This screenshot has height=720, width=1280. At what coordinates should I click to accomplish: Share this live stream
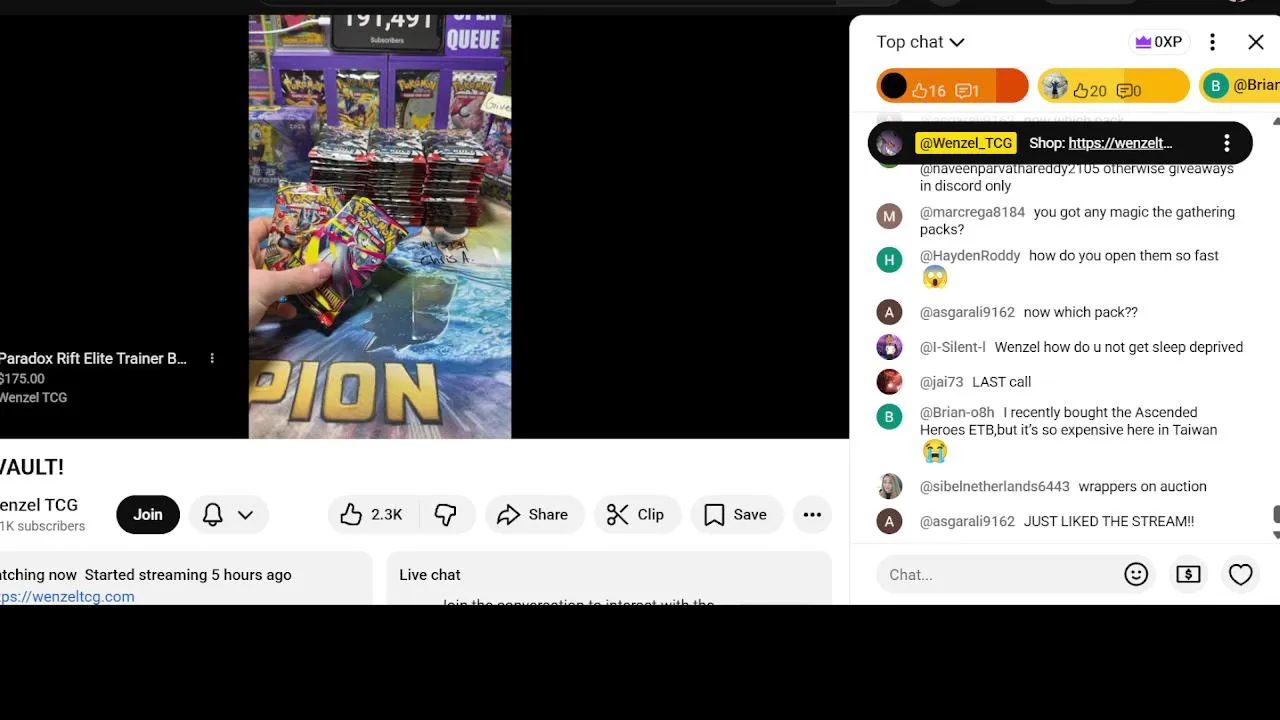click(x=533, y=514)
